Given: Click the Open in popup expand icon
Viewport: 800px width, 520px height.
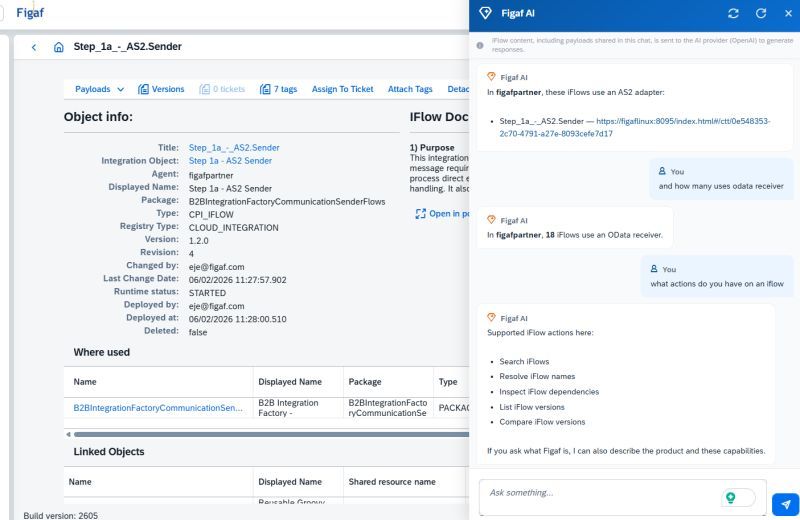Looking at the screenshot, I should (x=420, y=214).
